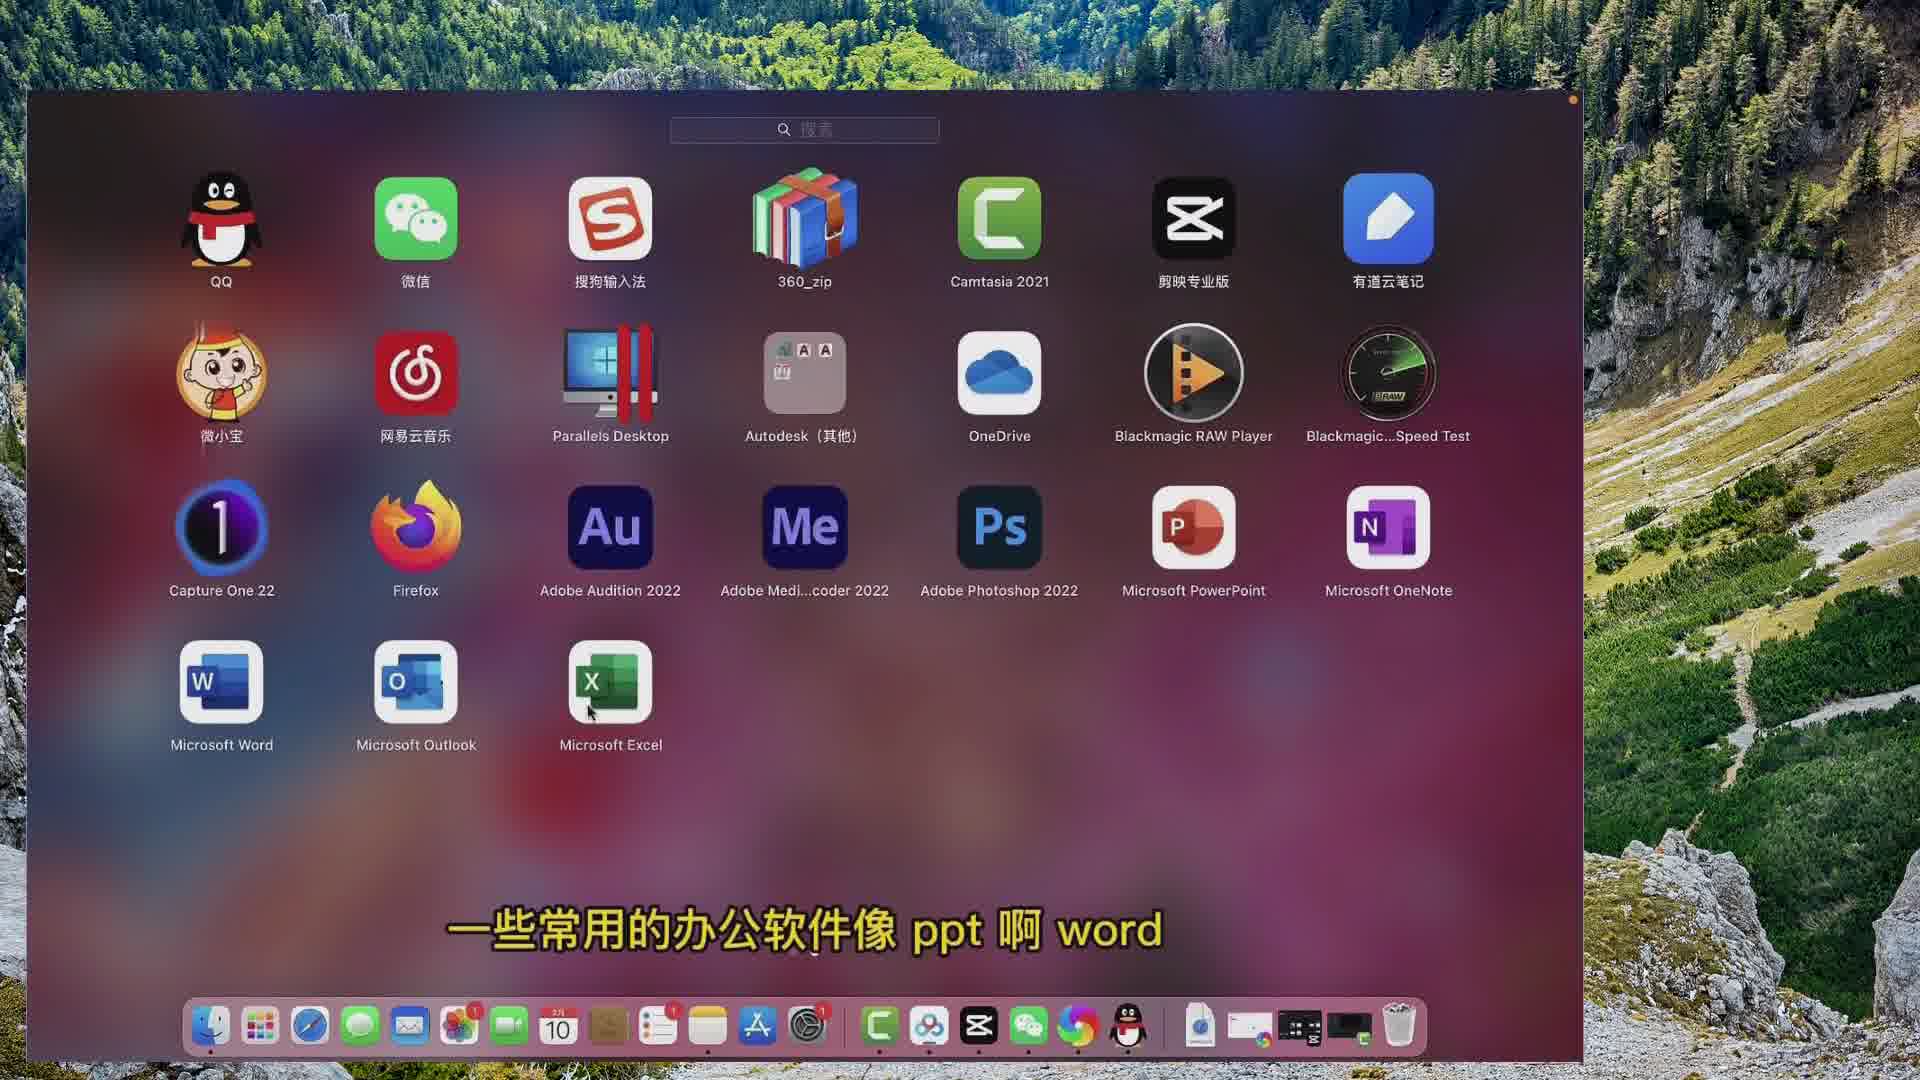Open 有道云笔记 app
The image size is (1920, 1080).
click(1388, 219)
